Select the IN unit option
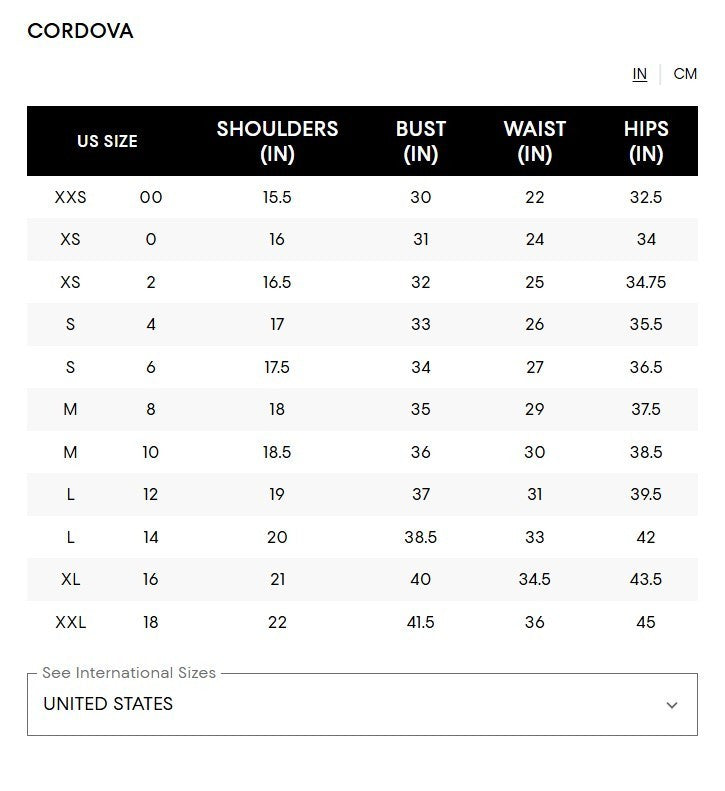Image resolution: width=725 pixels, height=791 pixels. 639,74
